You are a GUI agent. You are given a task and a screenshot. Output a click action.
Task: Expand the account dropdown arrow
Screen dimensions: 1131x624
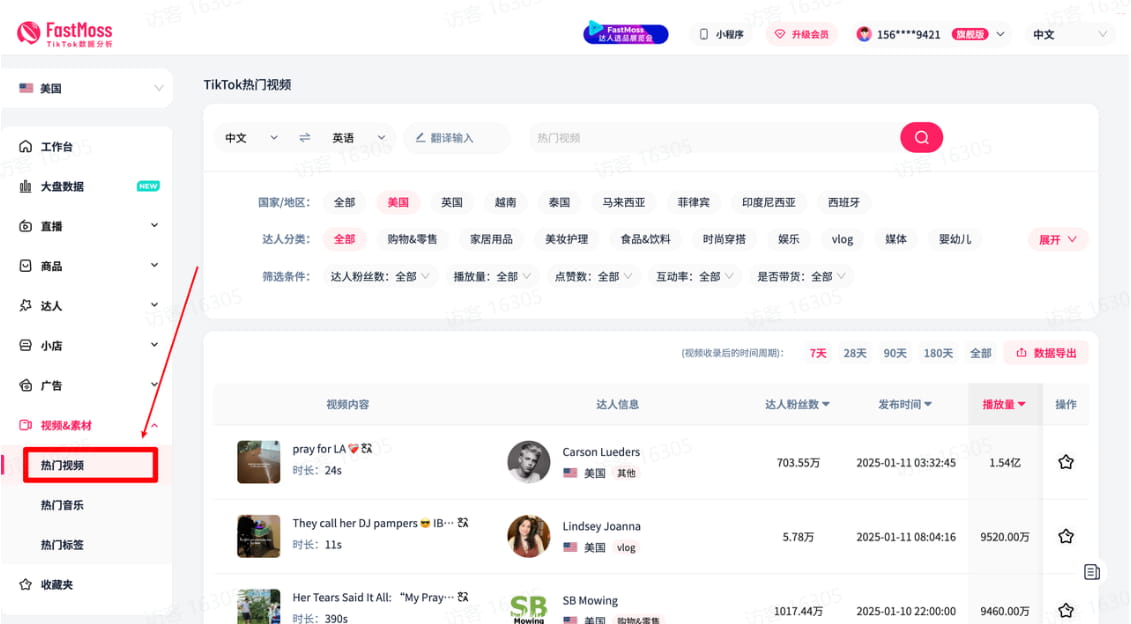click(x=1000, y=34)
